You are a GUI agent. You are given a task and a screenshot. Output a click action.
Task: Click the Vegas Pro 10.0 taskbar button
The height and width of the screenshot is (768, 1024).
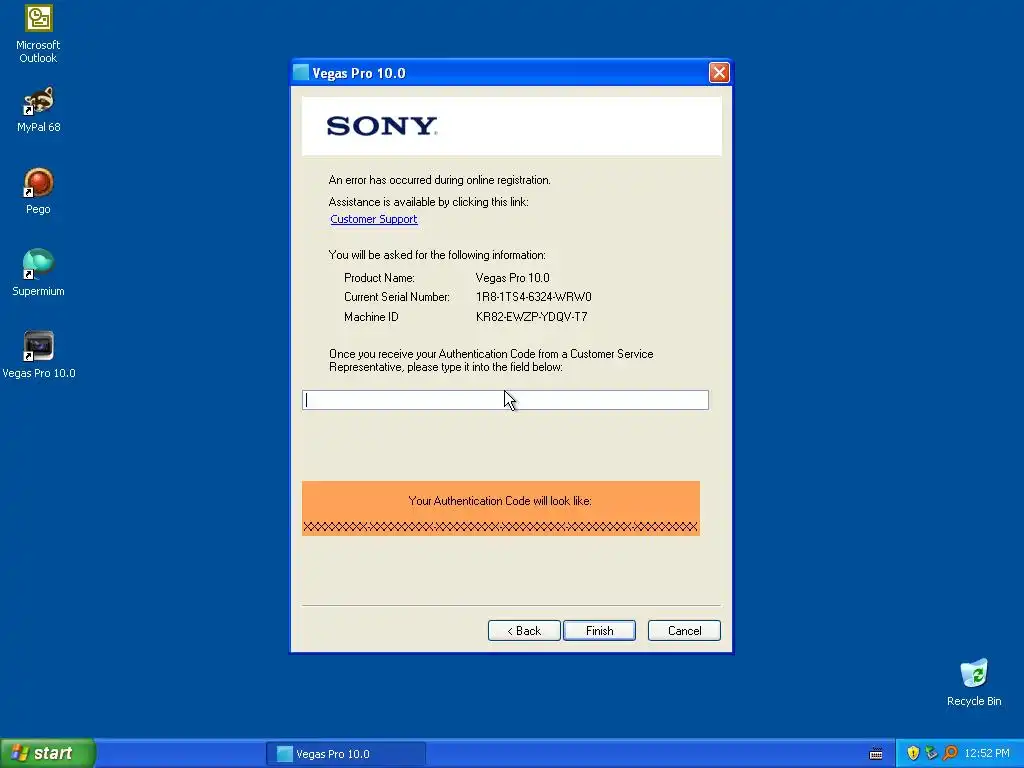coord(346,754)
